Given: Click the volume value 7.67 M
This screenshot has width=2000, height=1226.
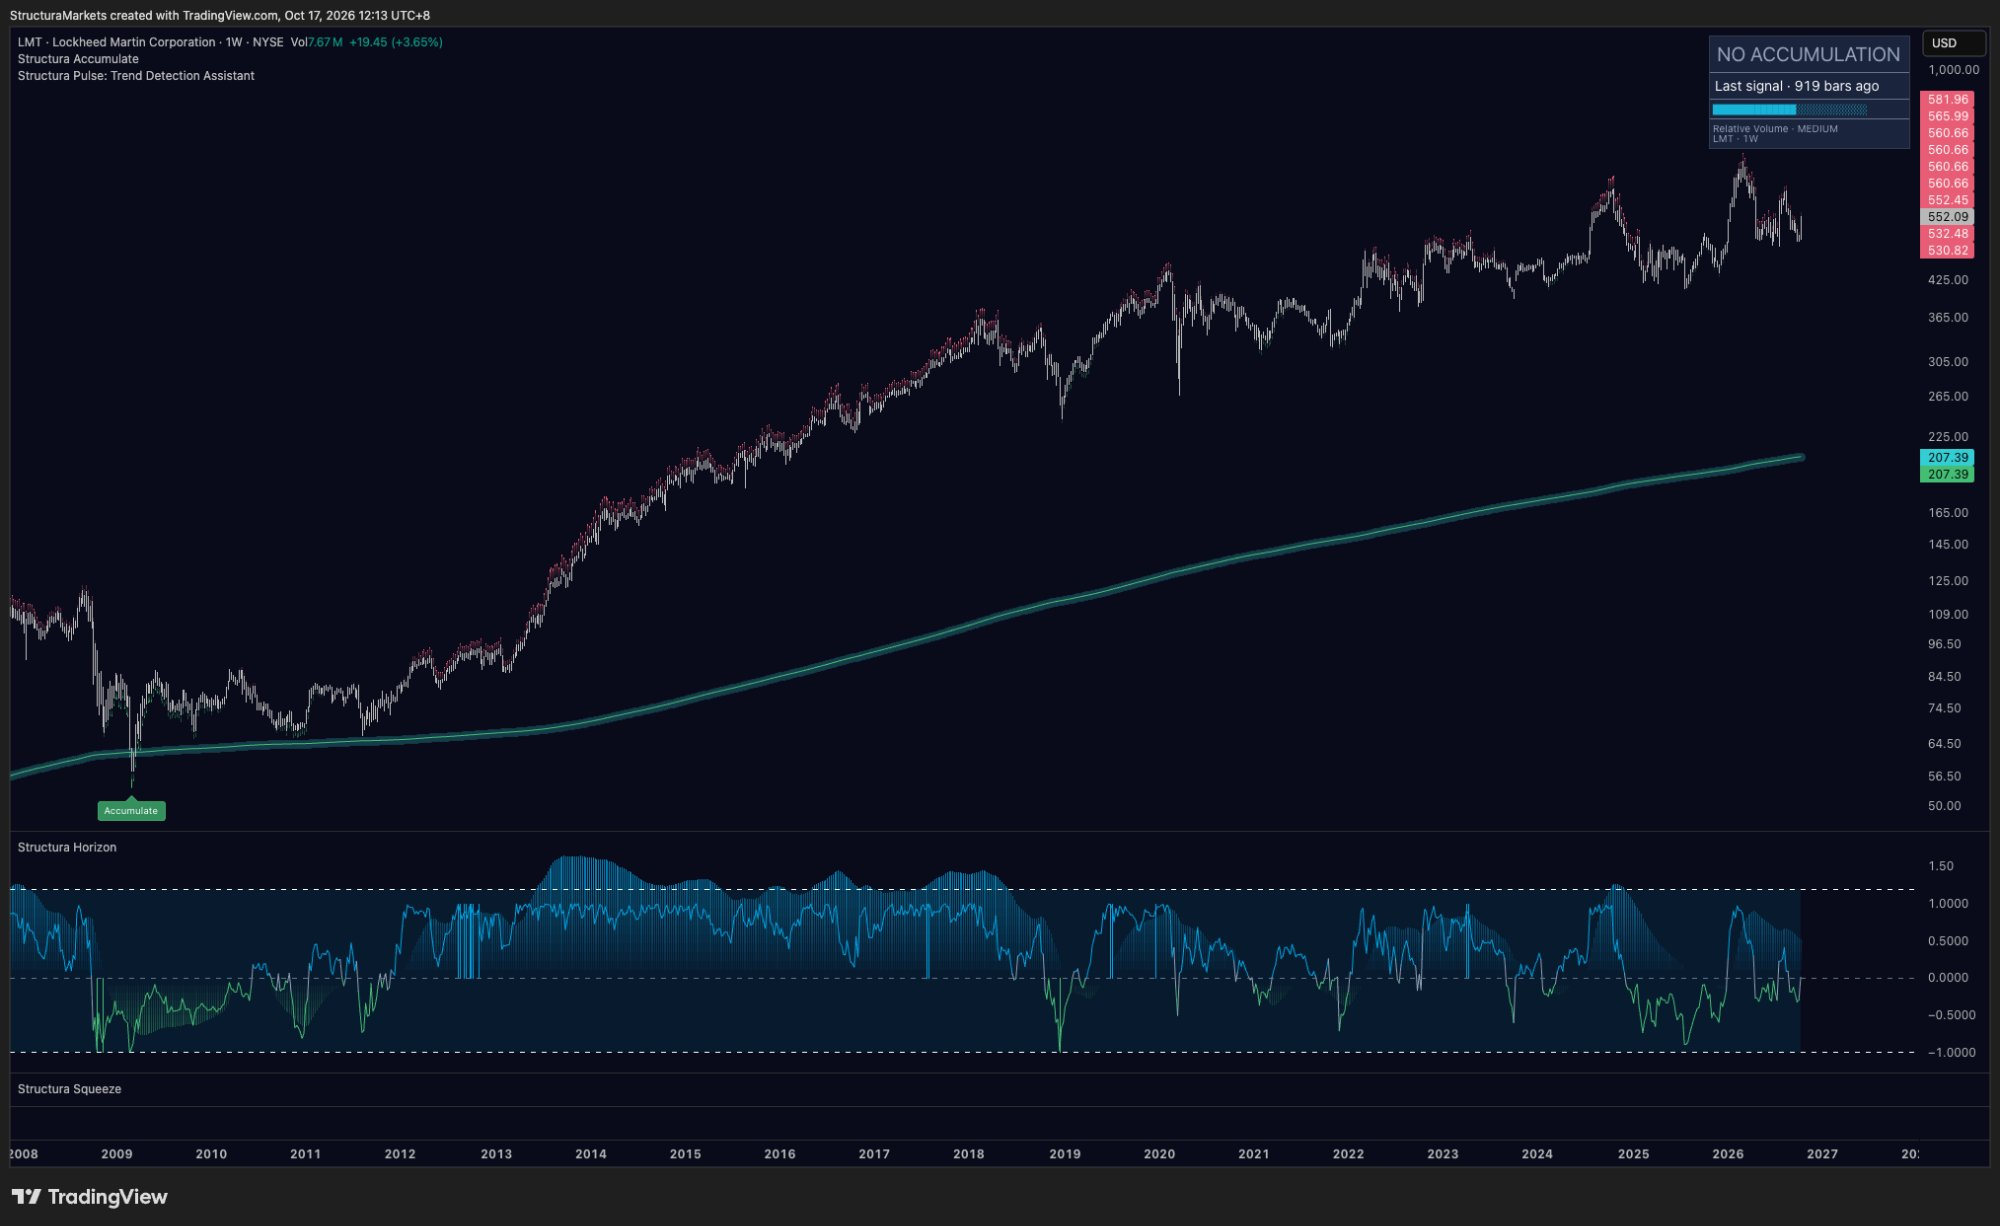Looking at the screenshot, I should pyautogui.click(x=325, y=42).
